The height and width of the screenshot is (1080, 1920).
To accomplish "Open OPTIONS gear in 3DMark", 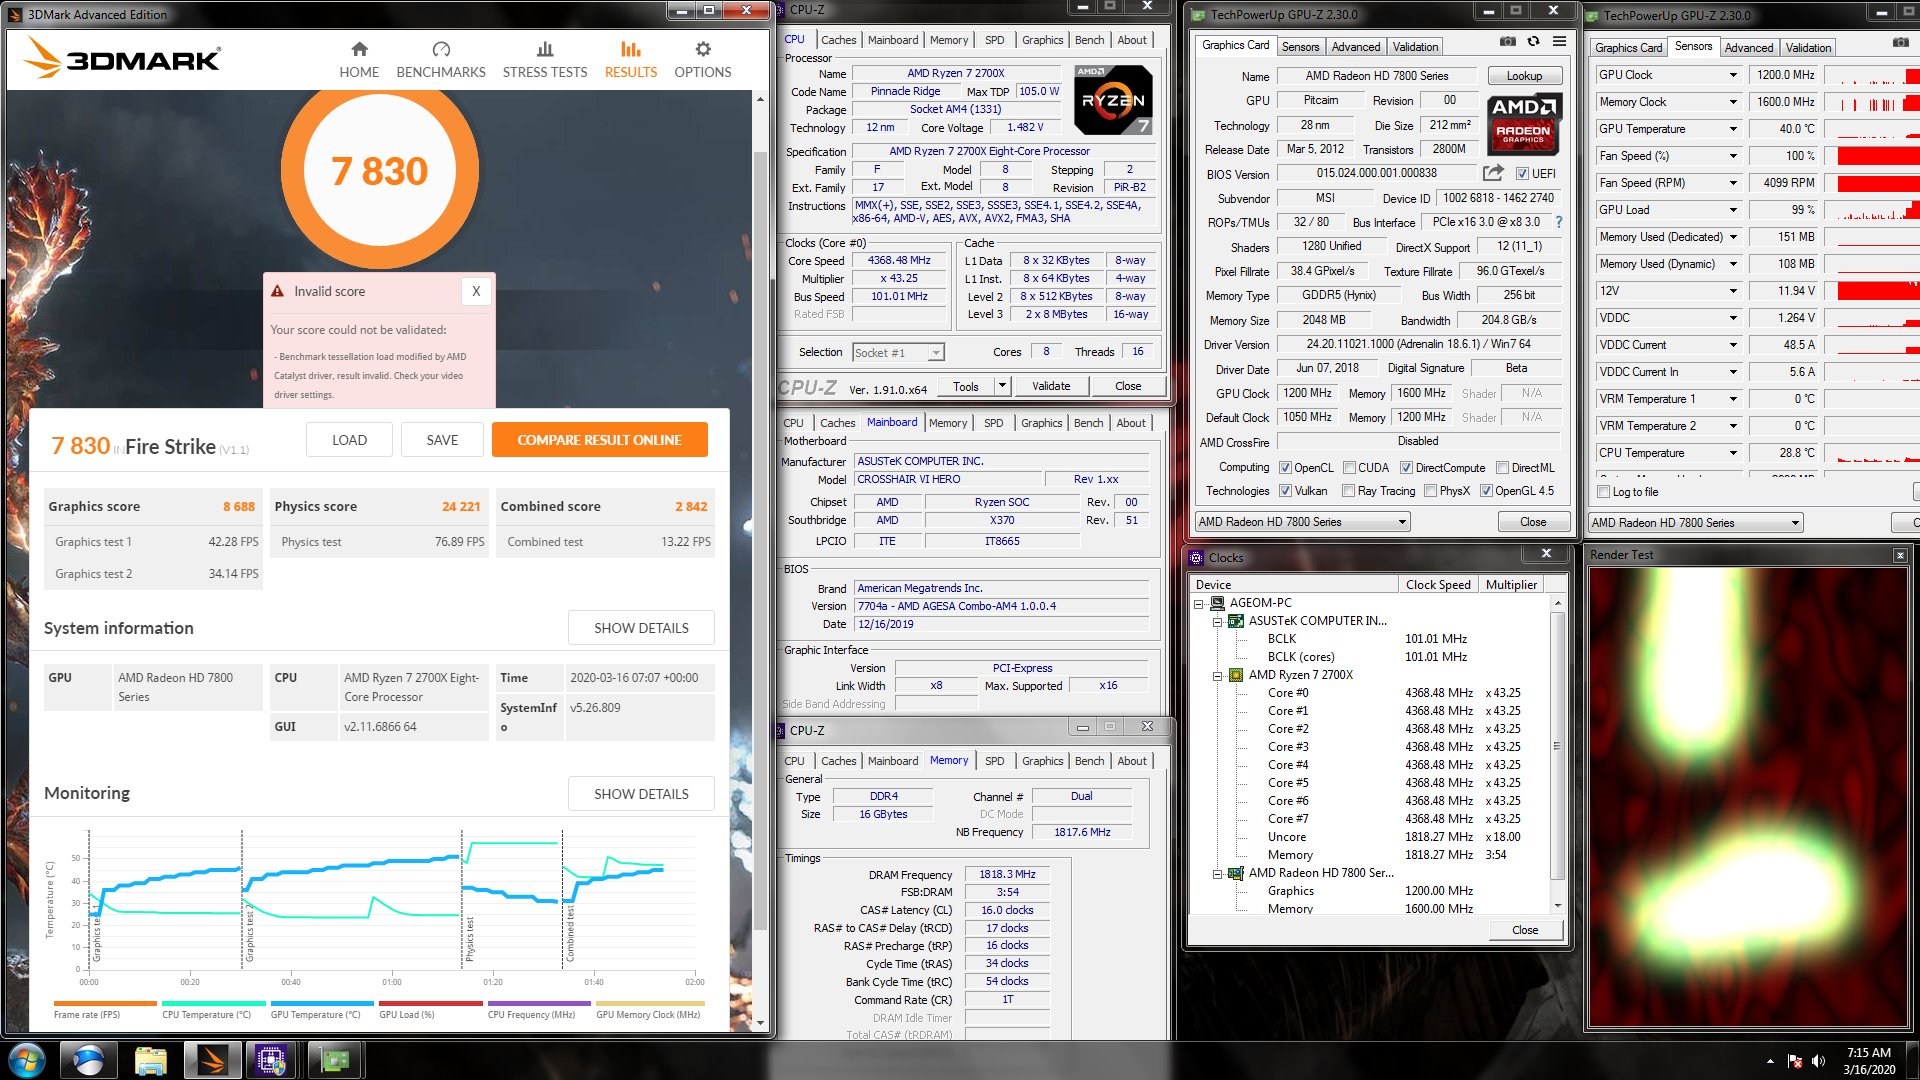I will pyautogui.click(x=703, y=60).
